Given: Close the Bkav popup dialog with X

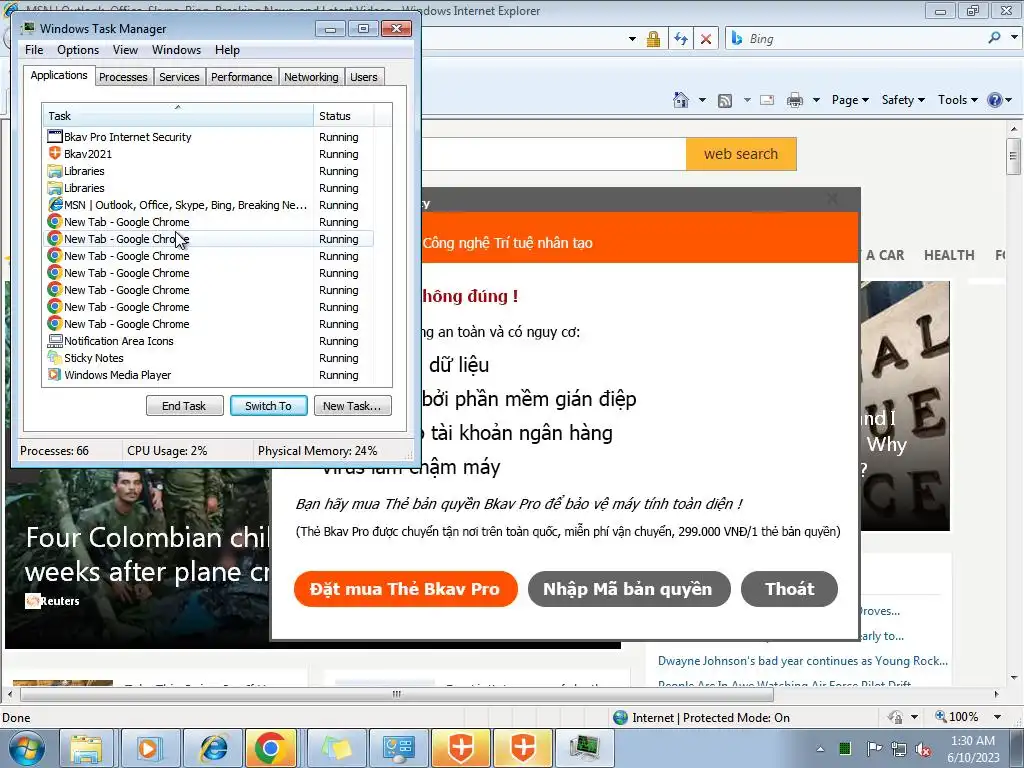Looking at the screenshot, I should point(832,198).
